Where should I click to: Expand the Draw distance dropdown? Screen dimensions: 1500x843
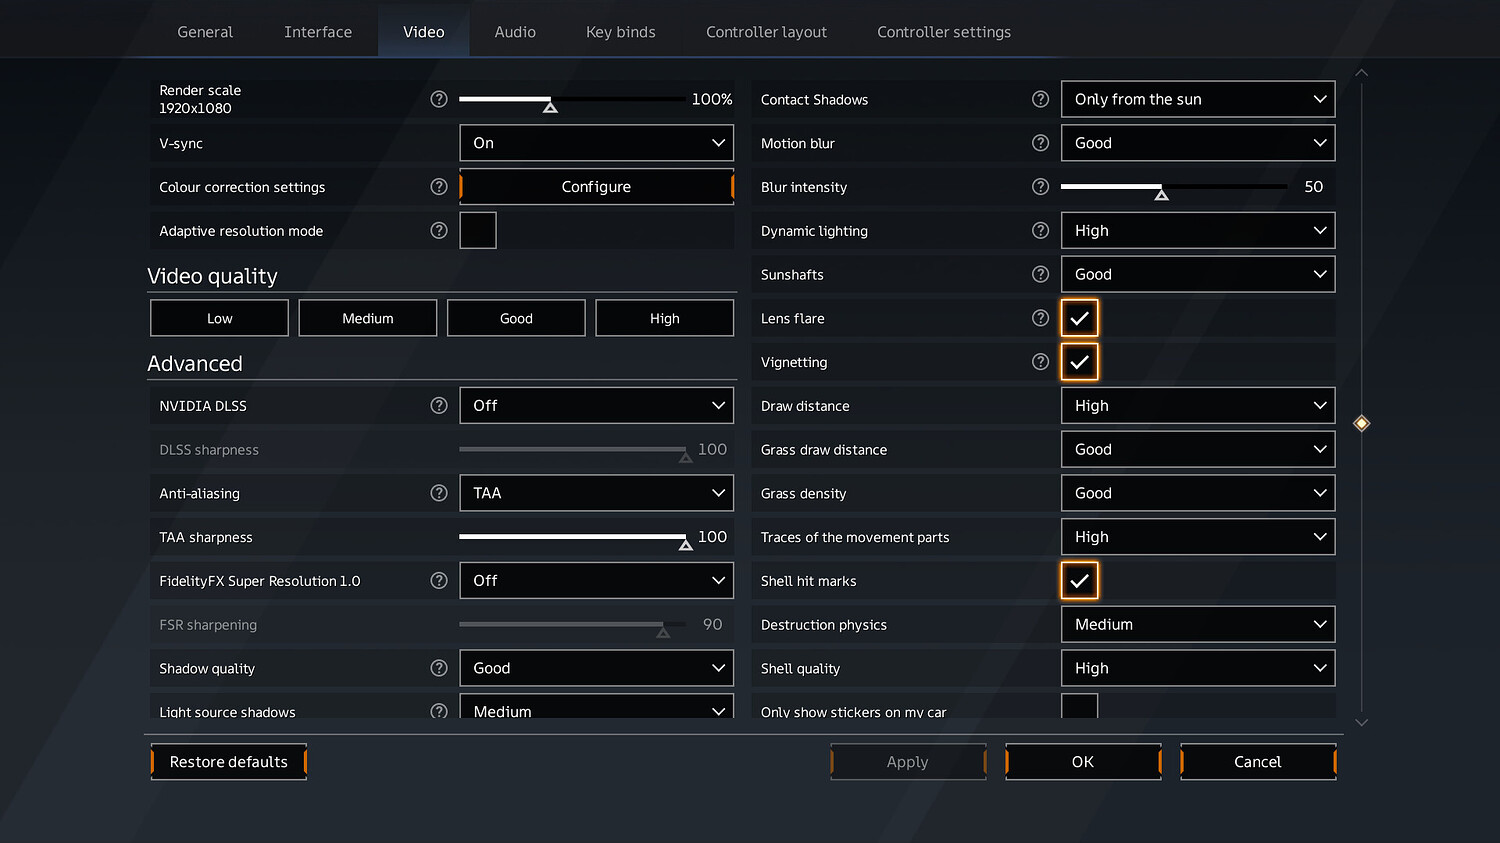click(x=1197, y=405)
